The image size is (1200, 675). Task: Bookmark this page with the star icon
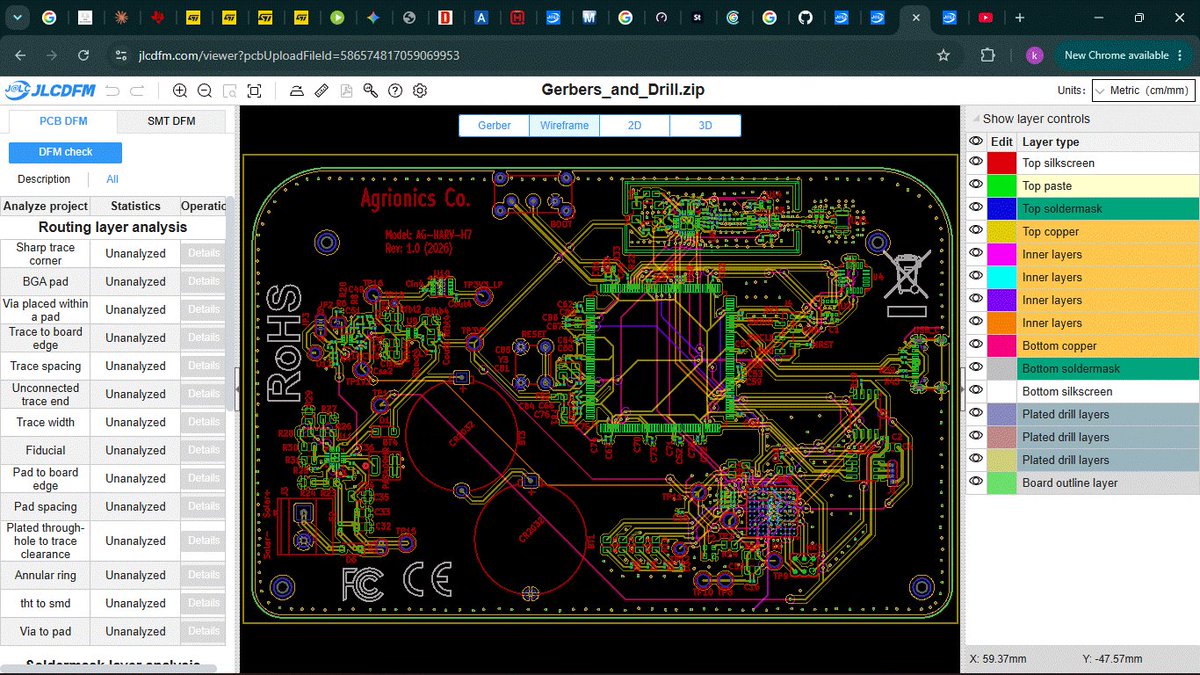point(943,56)
